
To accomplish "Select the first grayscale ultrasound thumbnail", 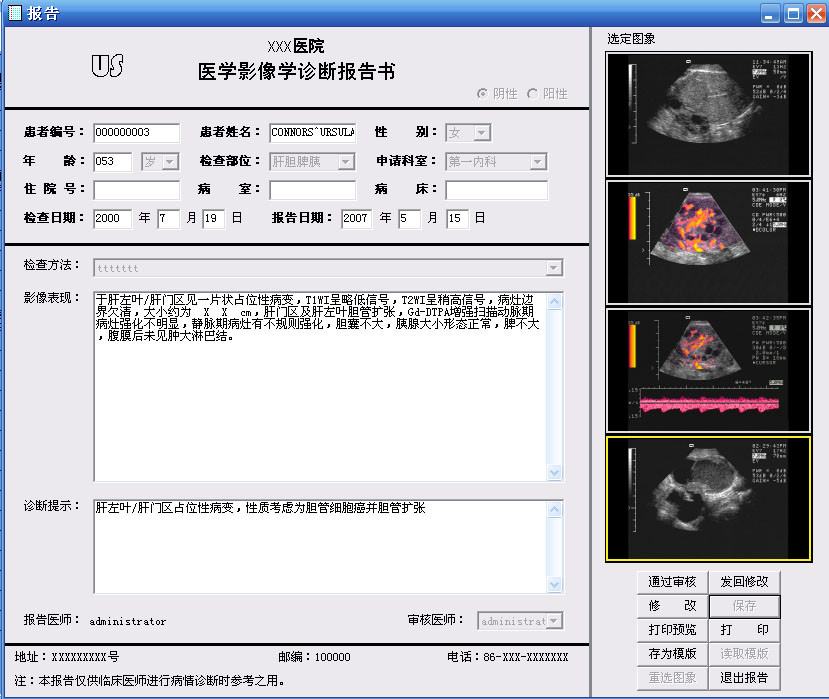I will (x=708, y=114).
